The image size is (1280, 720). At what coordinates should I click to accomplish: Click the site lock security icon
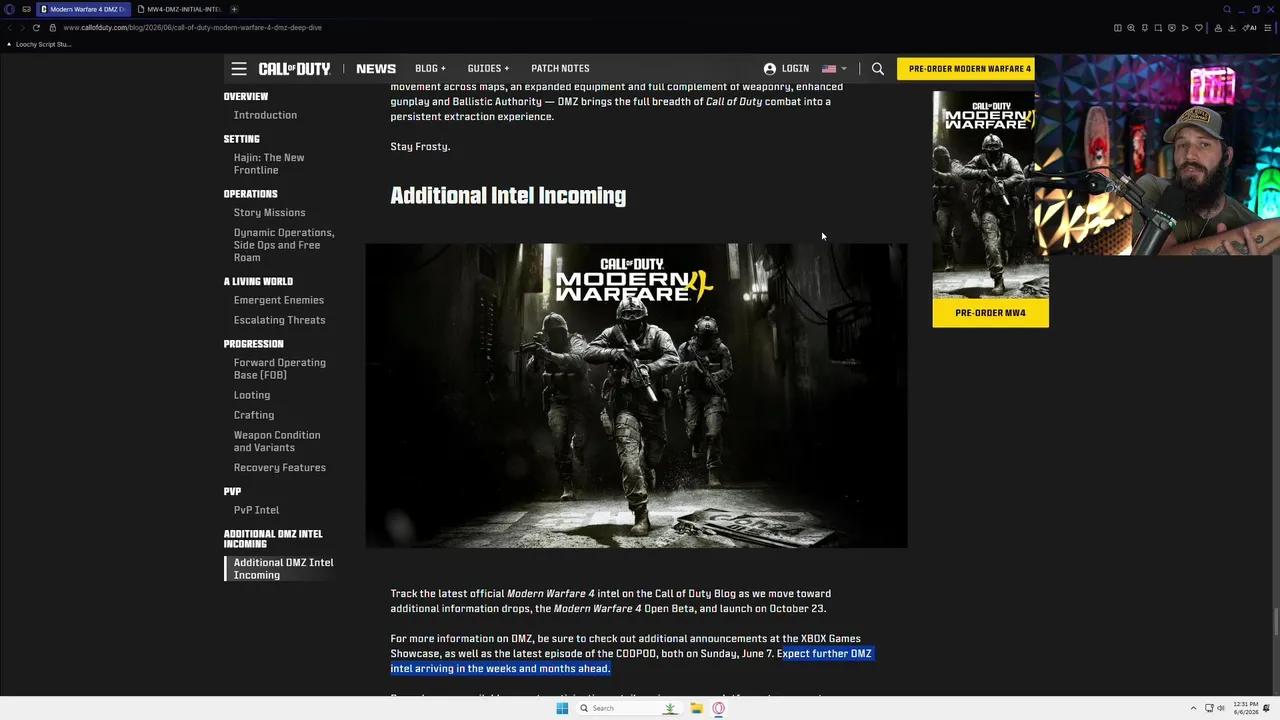pos(53,28)
